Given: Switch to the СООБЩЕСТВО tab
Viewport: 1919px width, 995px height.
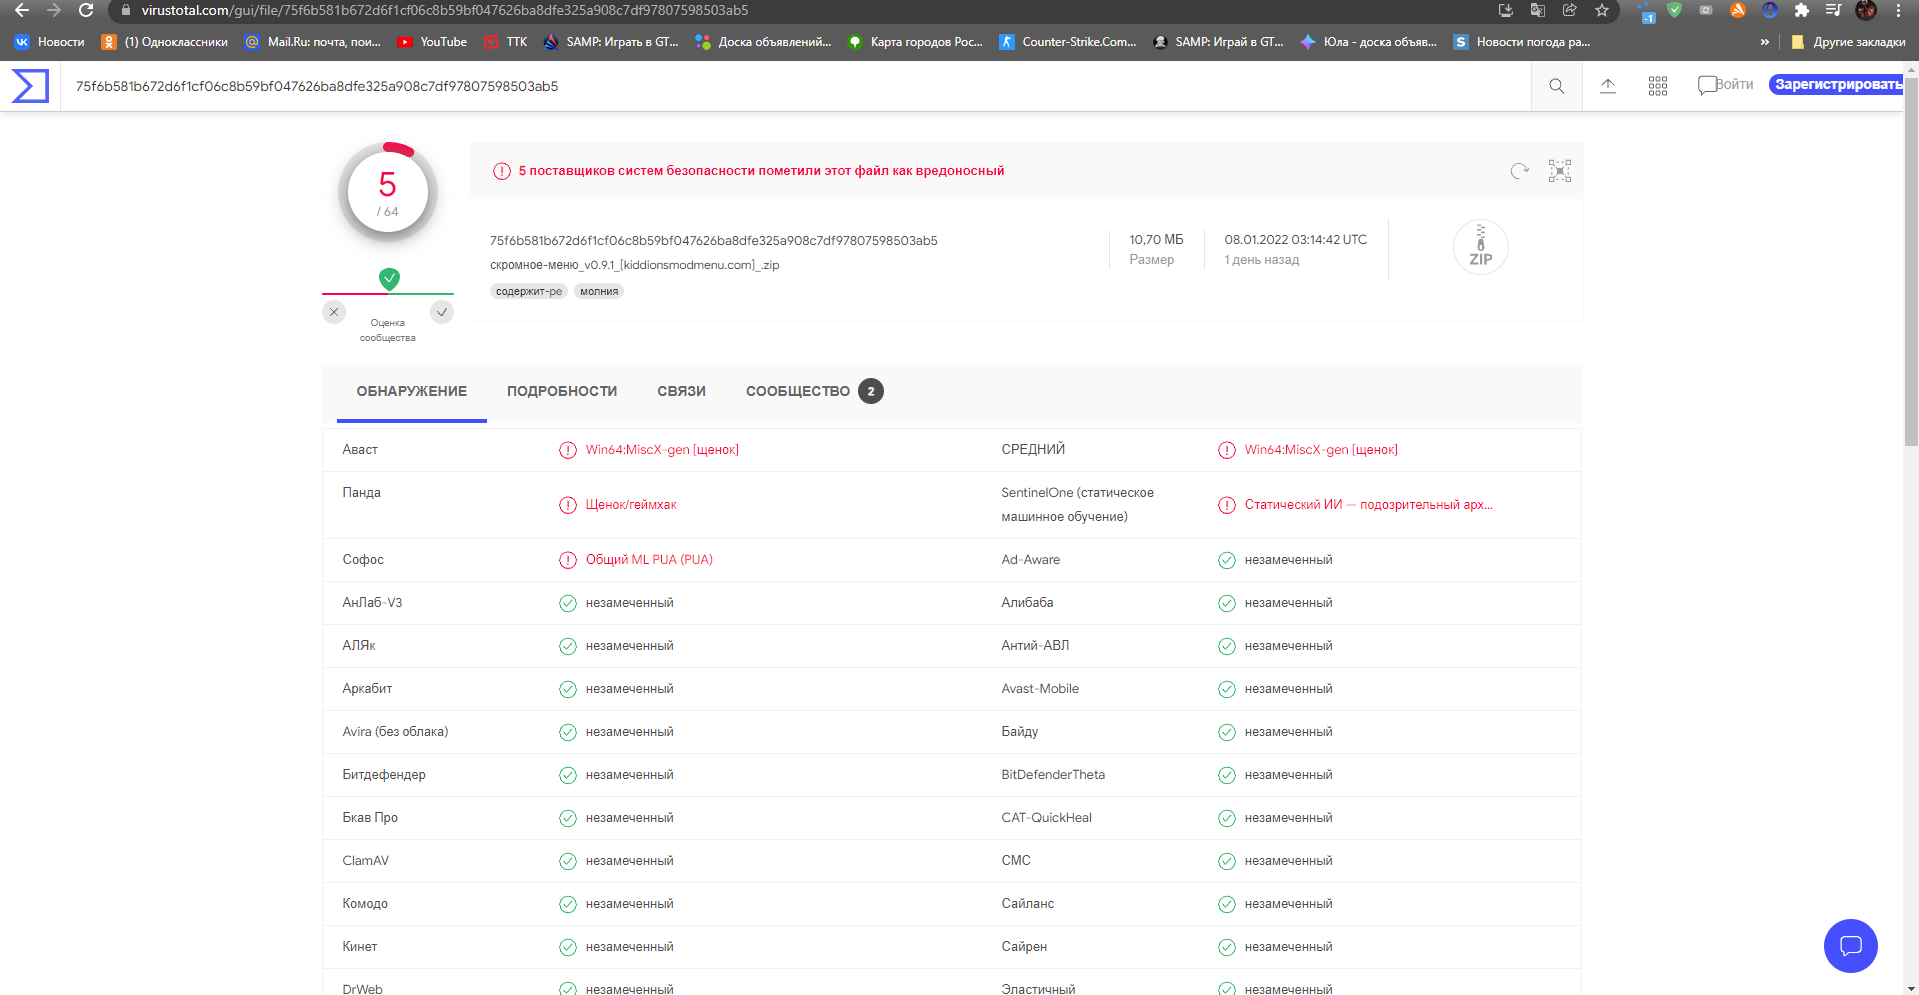Looking at the screenshot, I should point(814,391).
